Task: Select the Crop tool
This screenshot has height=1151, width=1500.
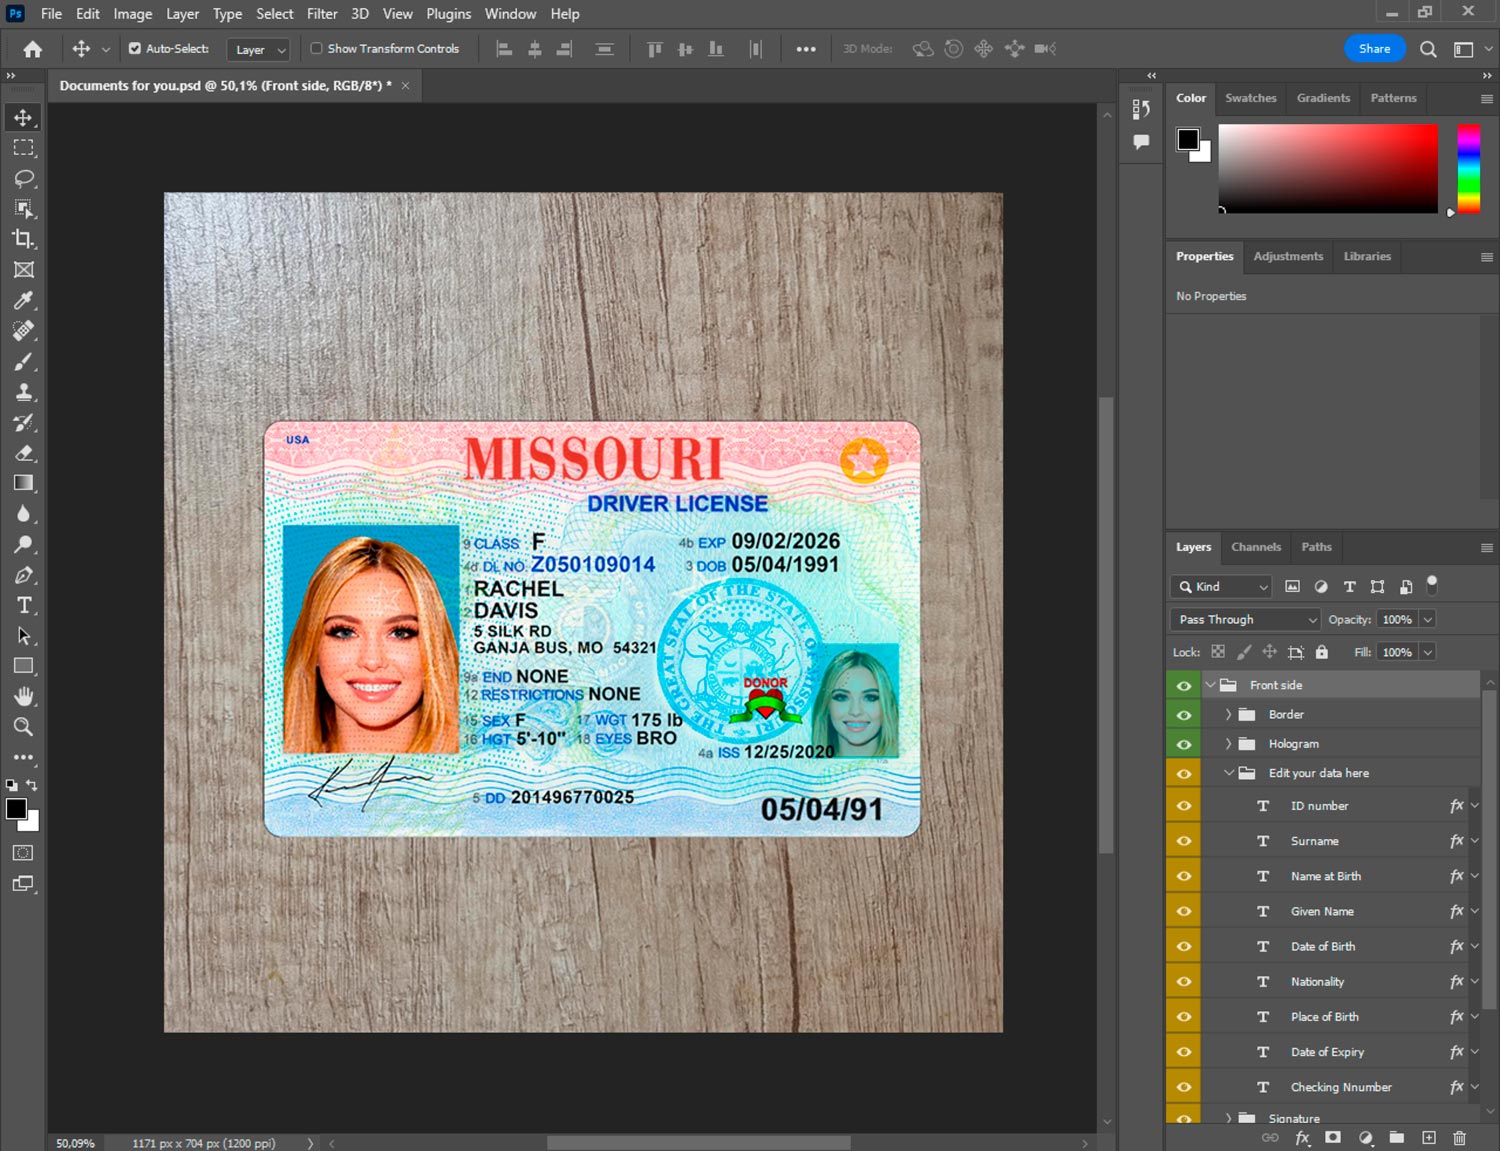Action: (x=24, y=239)
